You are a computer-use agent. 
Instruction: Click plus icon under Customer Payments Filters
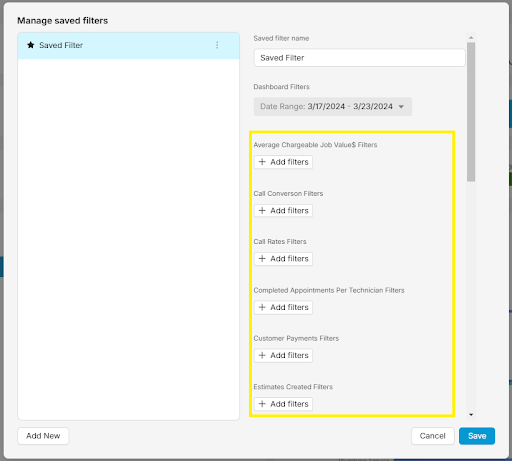click(x=262, y=355)
